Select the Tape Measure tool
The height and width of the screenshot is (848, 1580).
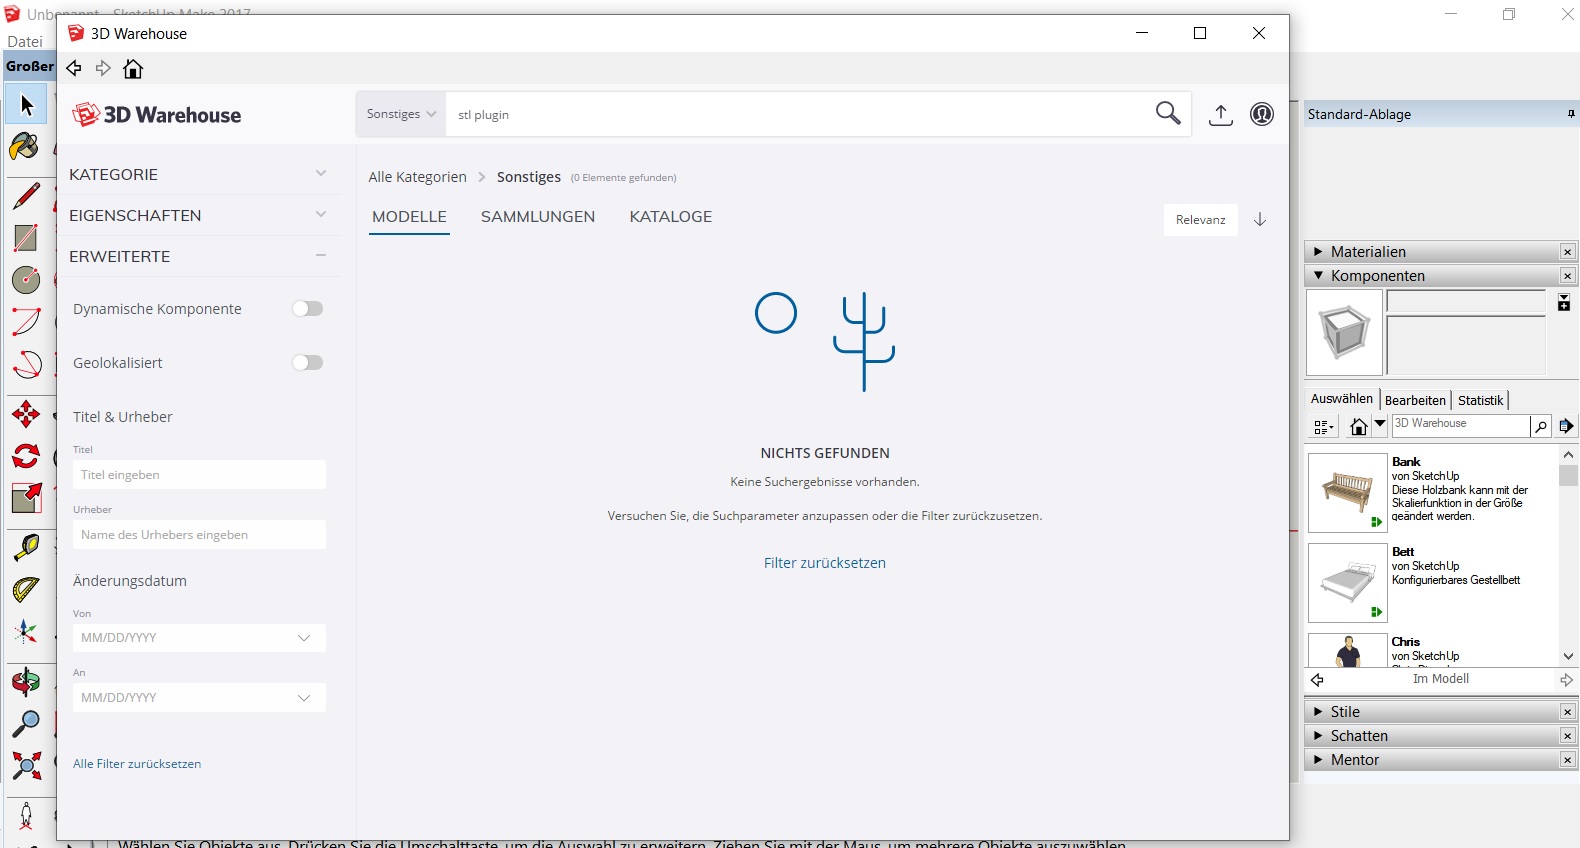point(26,547)
